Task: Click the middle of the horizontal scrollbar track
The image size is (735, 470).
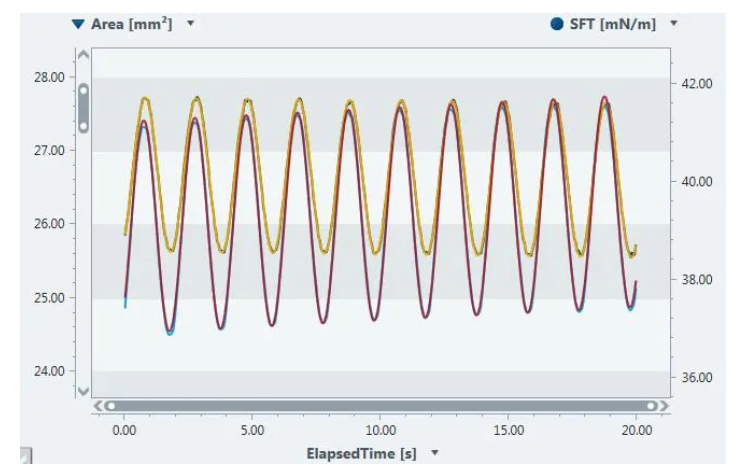Action: click(381, 406)
